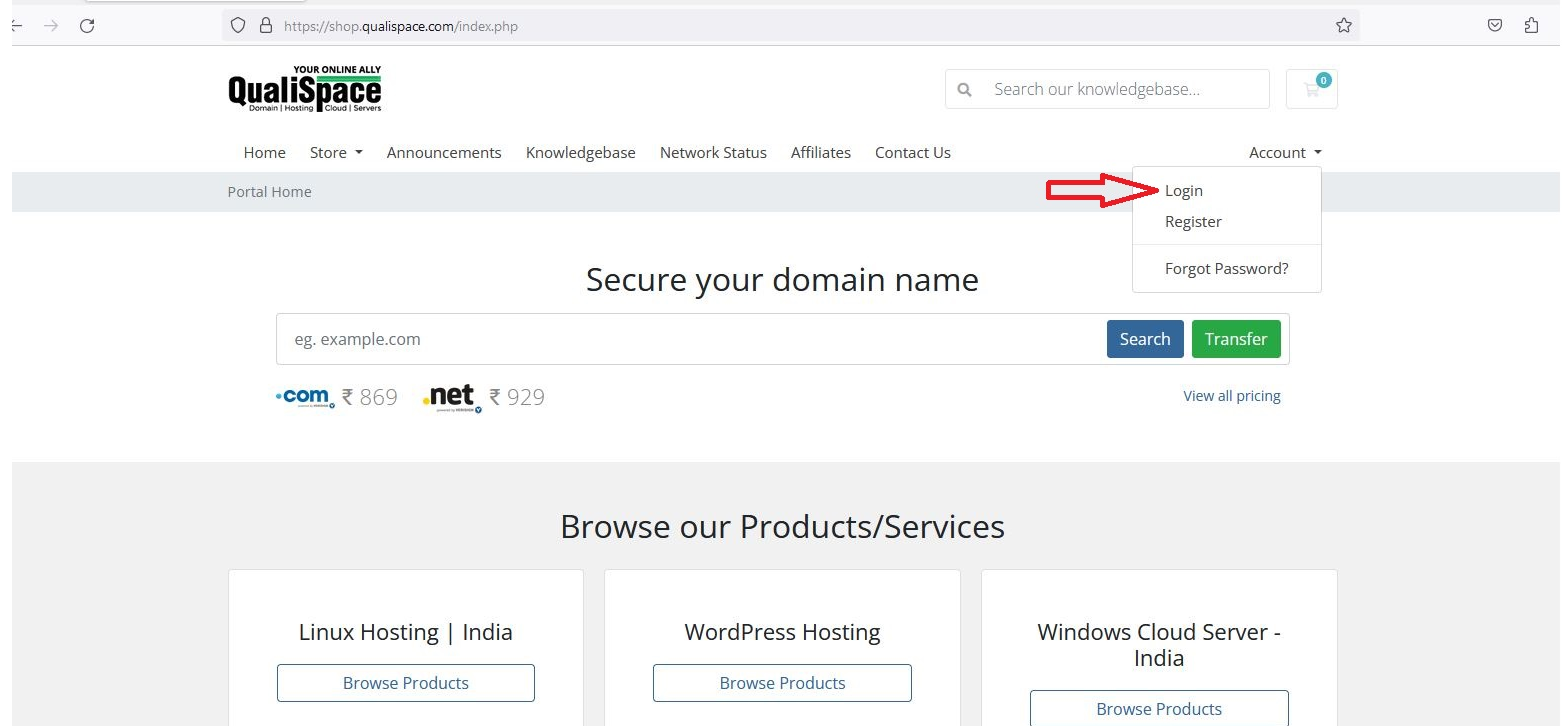The width and height of the screenshot is (1562, 726).
Task: Click Browse Products under WordPress Hosting
Action: point(782,683)
